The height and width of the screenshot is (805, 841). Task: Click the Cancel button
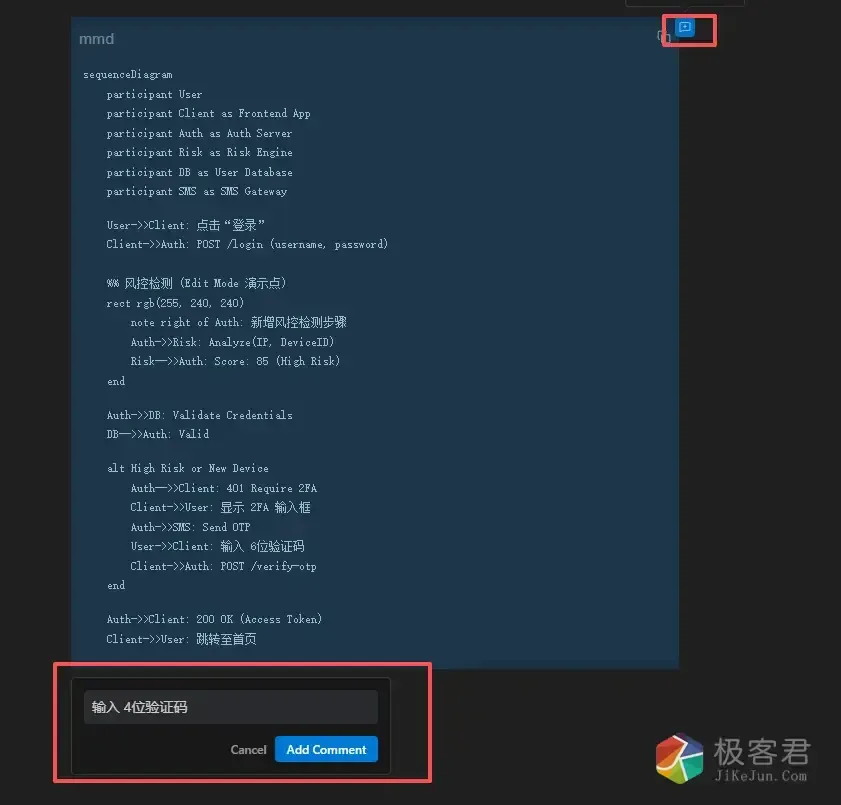click(248, 749)
